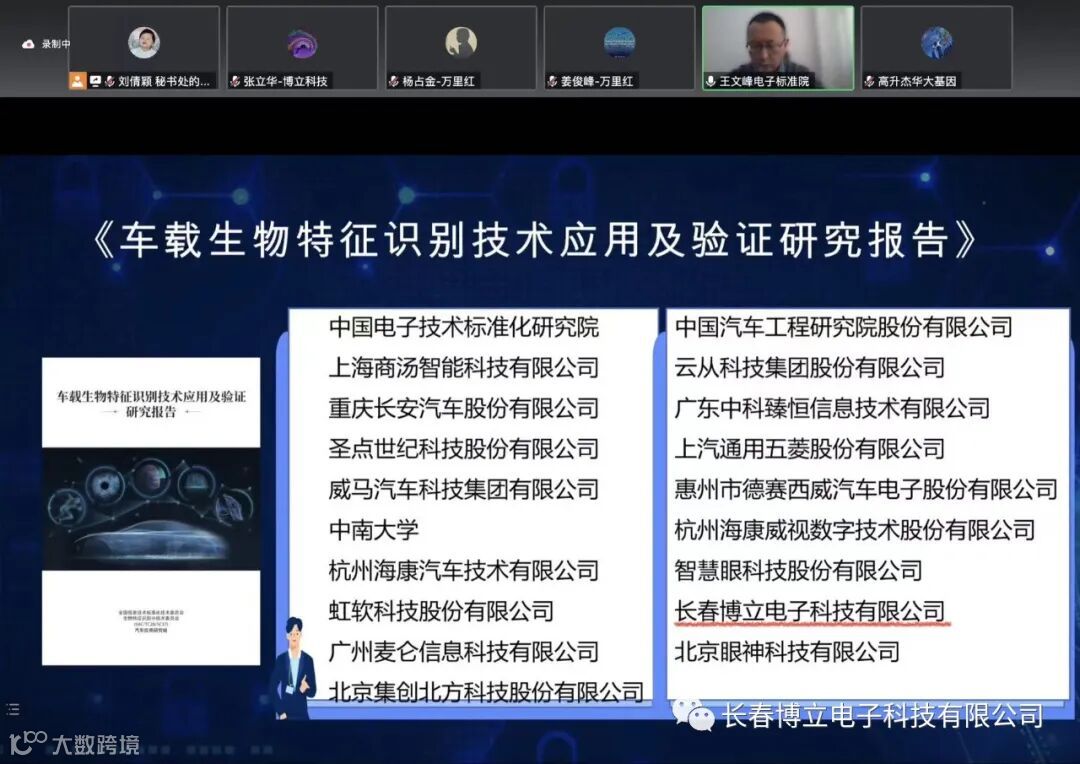Click the active mic icon beside 王文峰电子标准院
The height and width of the screenshot is (764, 1080).
pyautogui.click(x=711, y=81)
